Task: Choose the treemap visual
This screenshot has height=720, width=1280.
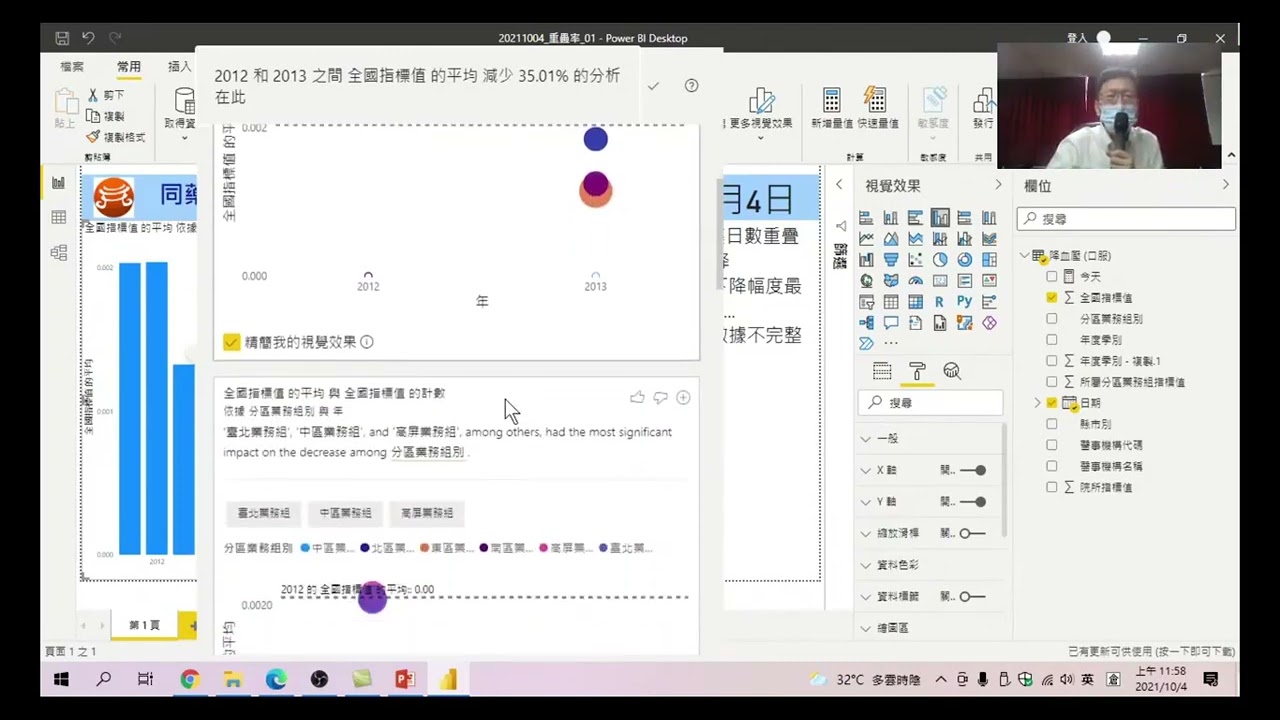Action: click(989, 260)
